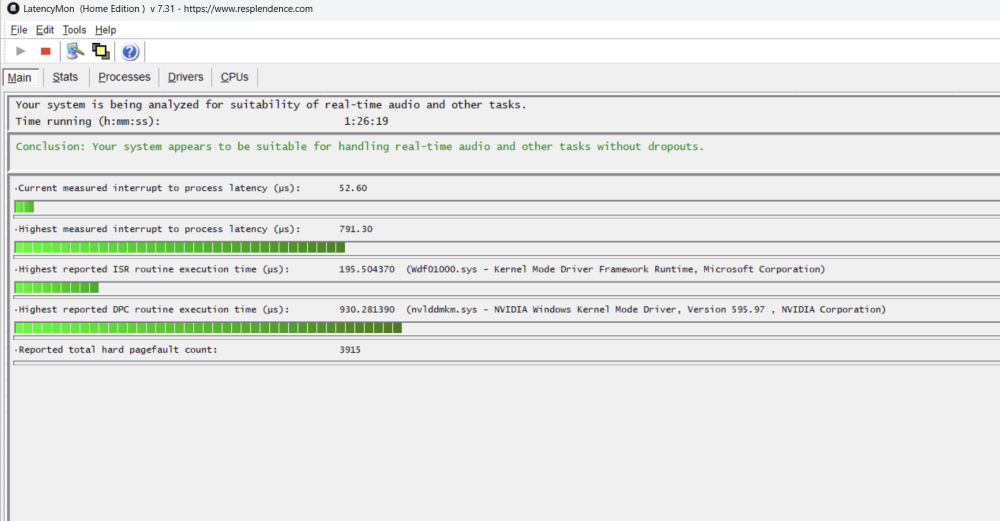Viewport: 1000px width, 521px height.
Task: Open the Tools menu
Action: pos(74,30)
